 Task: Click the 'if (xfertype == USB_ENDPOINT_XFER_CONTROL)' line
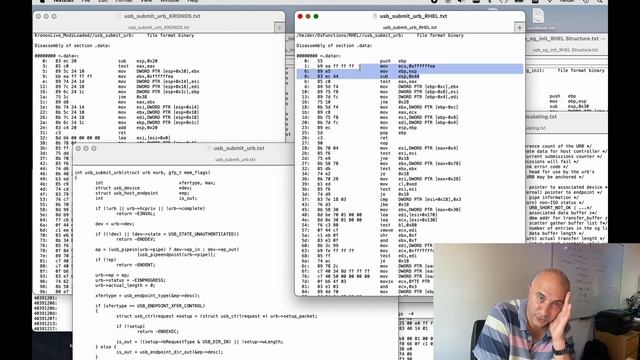coord(150,306)
